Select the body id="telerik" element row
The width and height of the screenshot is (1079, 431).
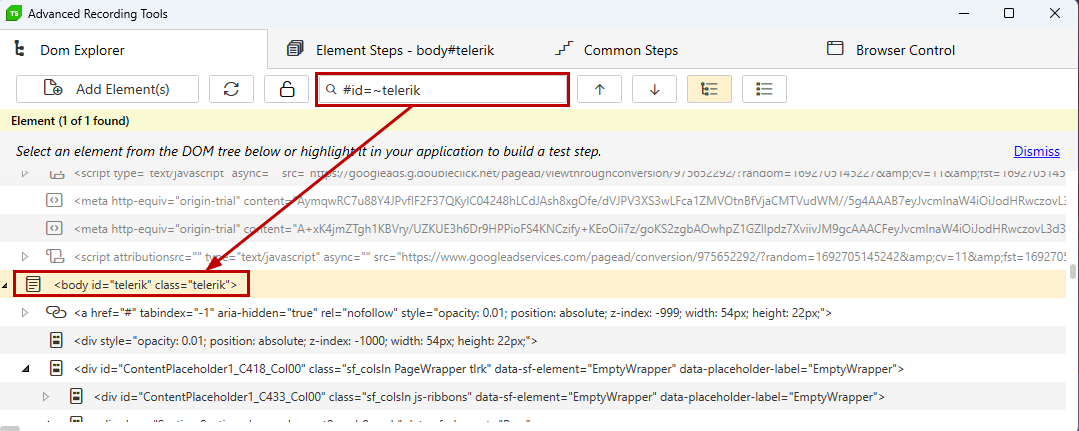[x=535, y=284]
